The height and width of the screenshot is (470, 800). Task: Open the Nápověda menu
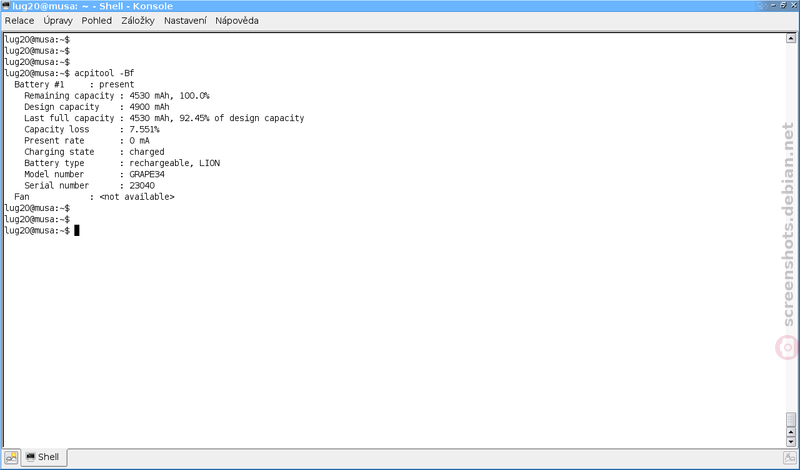(237, 21)
